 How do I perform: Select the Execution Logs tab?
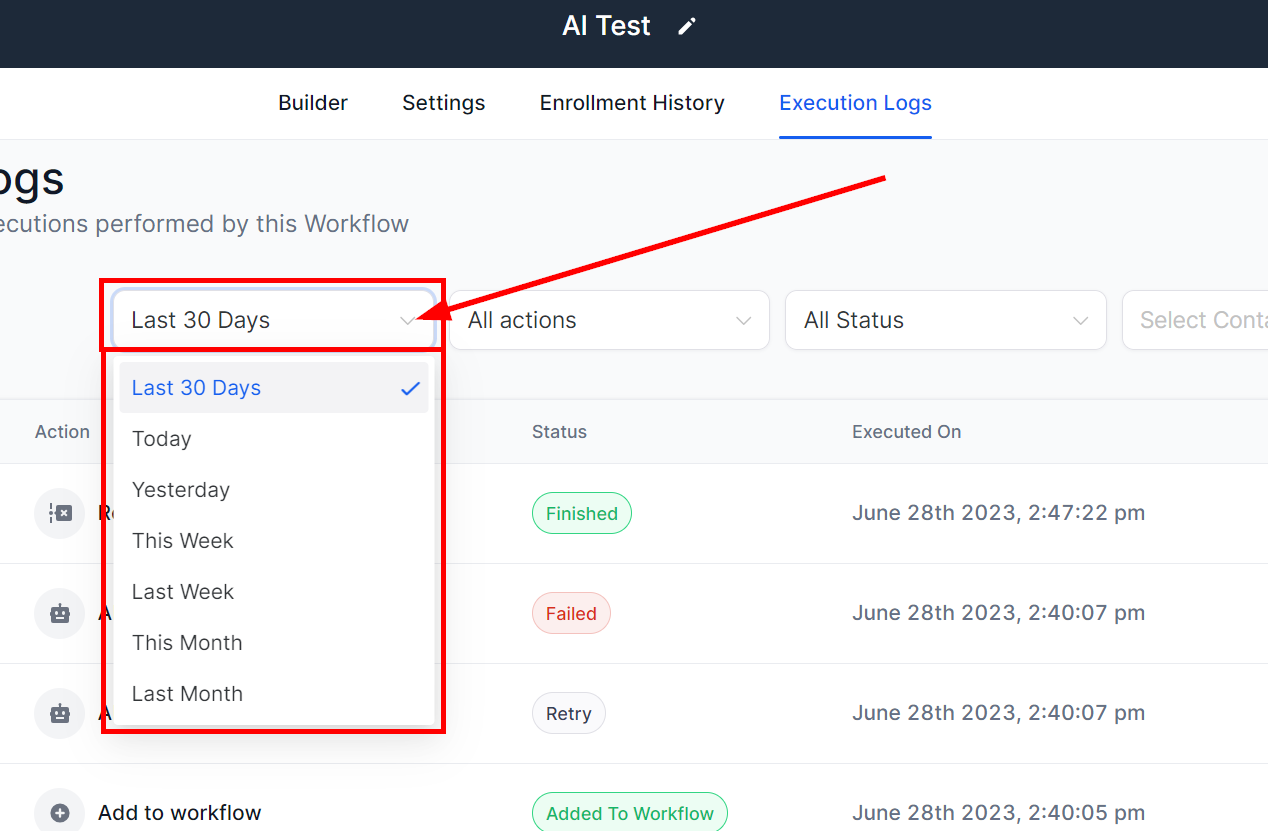[855, 103]
